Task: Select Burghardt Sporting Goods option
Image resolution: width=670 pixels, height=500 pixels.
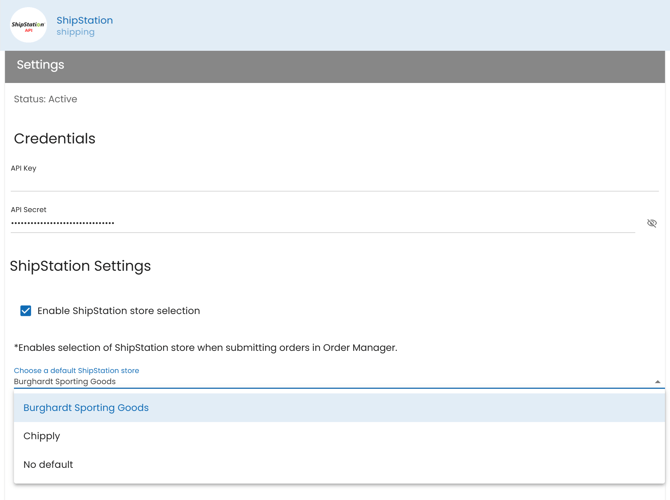Action: [339, 408]
